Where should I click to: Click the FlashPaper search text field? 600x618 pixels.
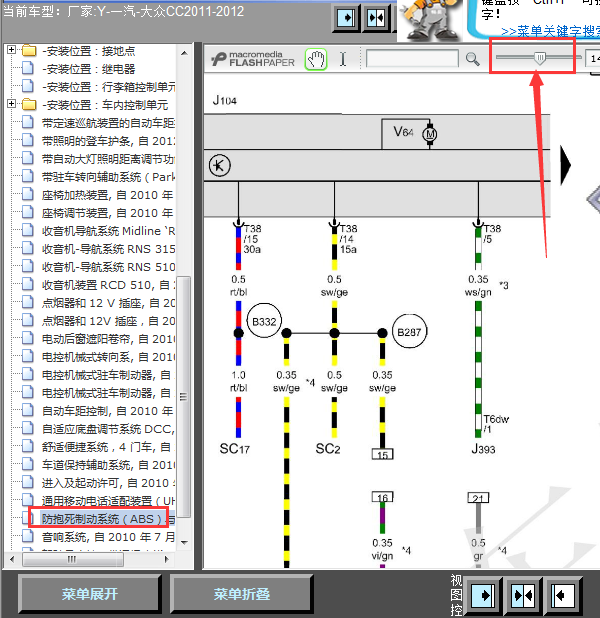(412, 59)
